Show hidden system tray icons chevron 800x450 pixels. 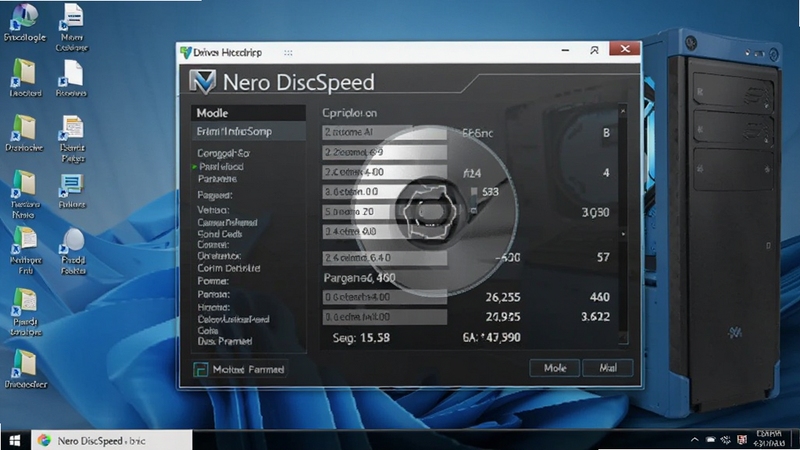pos(694,439)
